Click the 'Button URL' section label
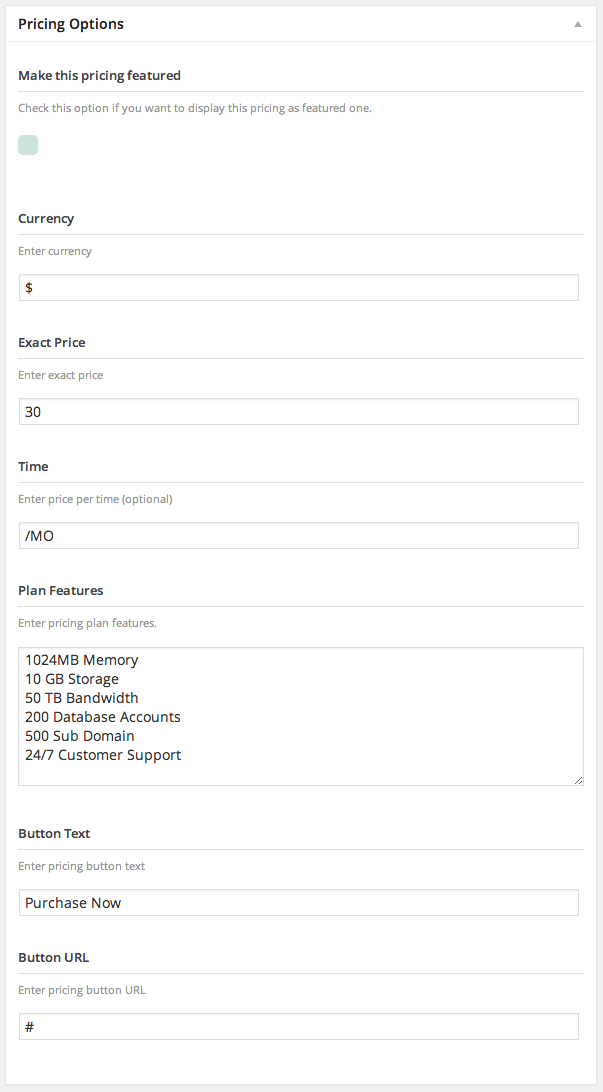 point(54,957)
